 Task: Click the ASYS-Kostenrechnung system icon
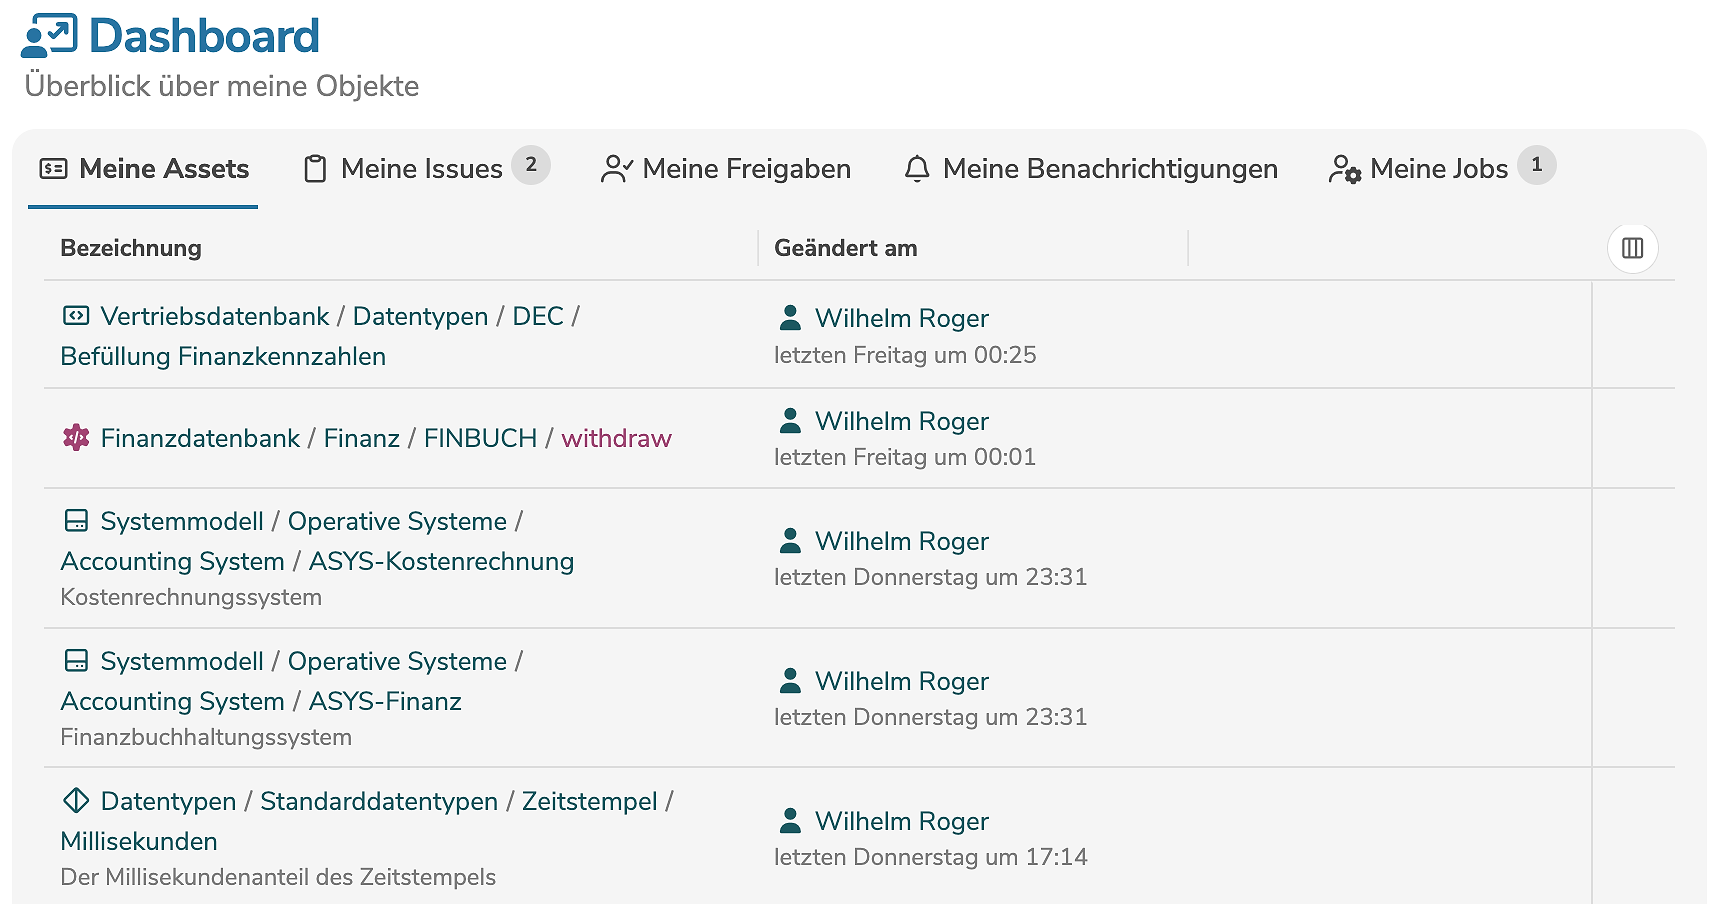click(76, 521)
